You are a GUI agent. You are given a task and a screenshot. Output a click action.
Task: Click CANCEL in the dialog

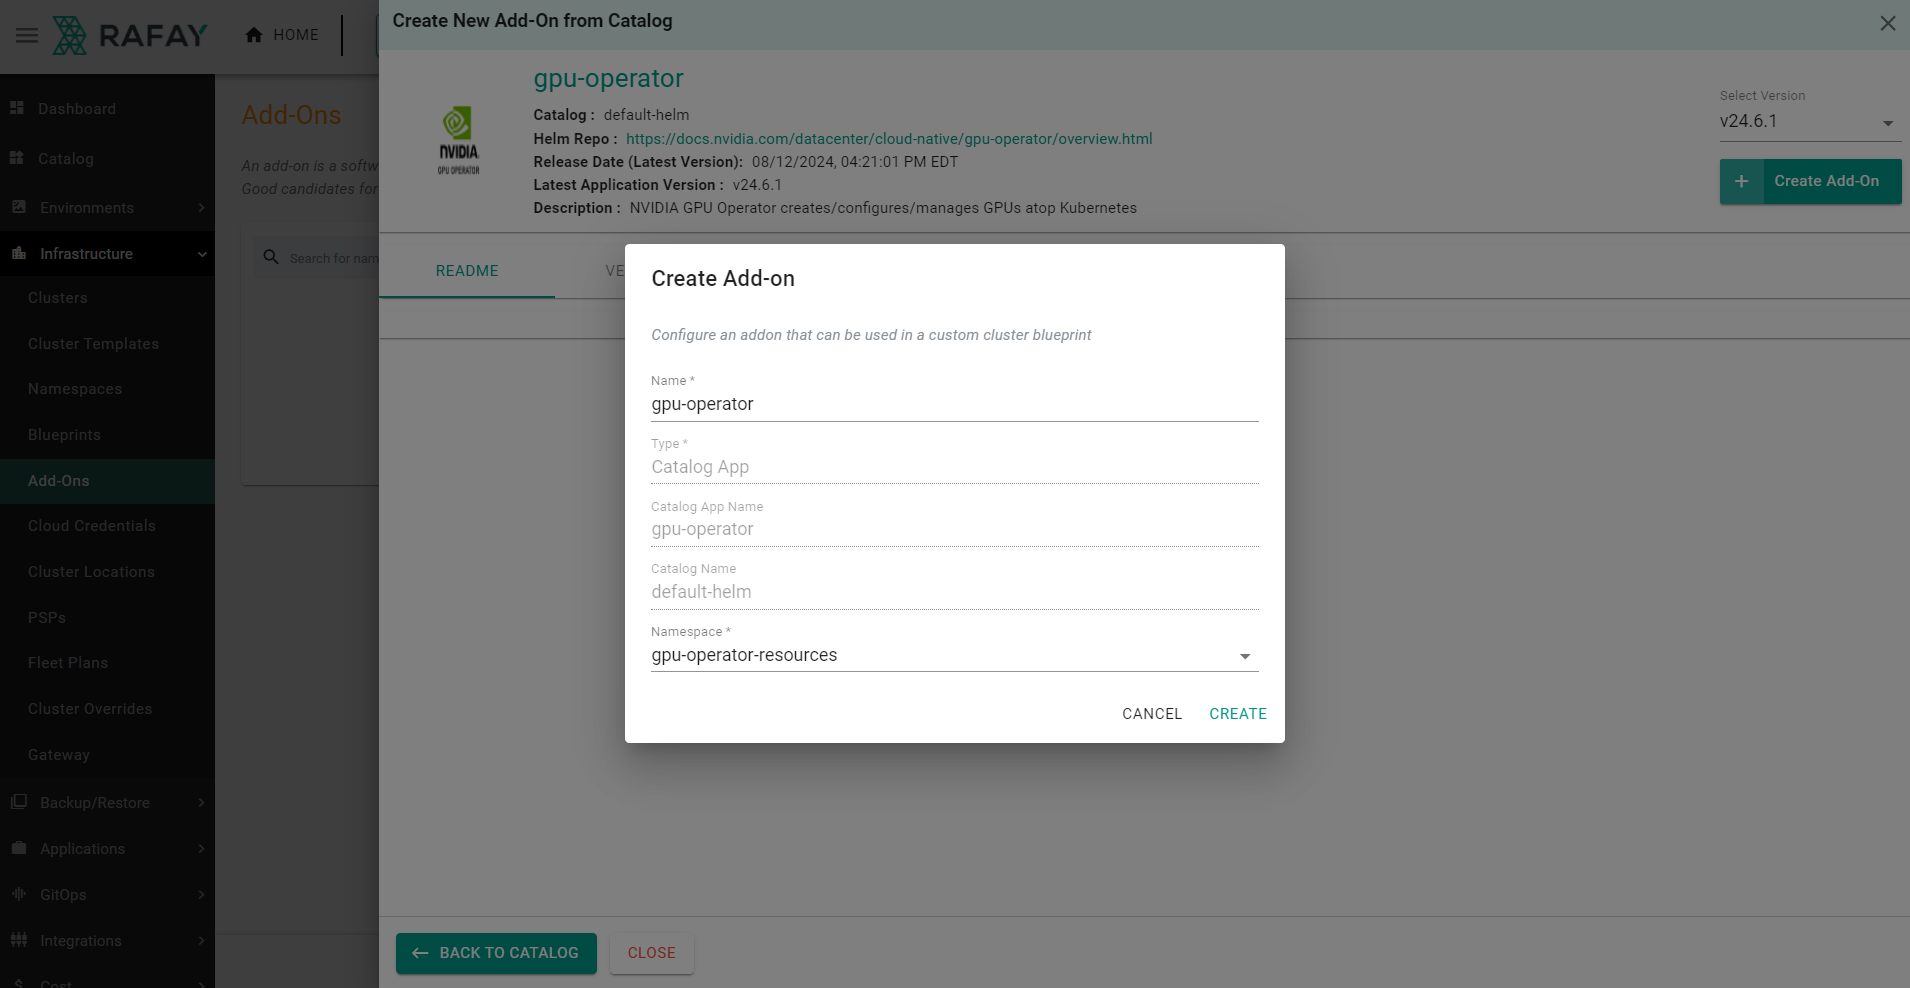point(1152,714)
